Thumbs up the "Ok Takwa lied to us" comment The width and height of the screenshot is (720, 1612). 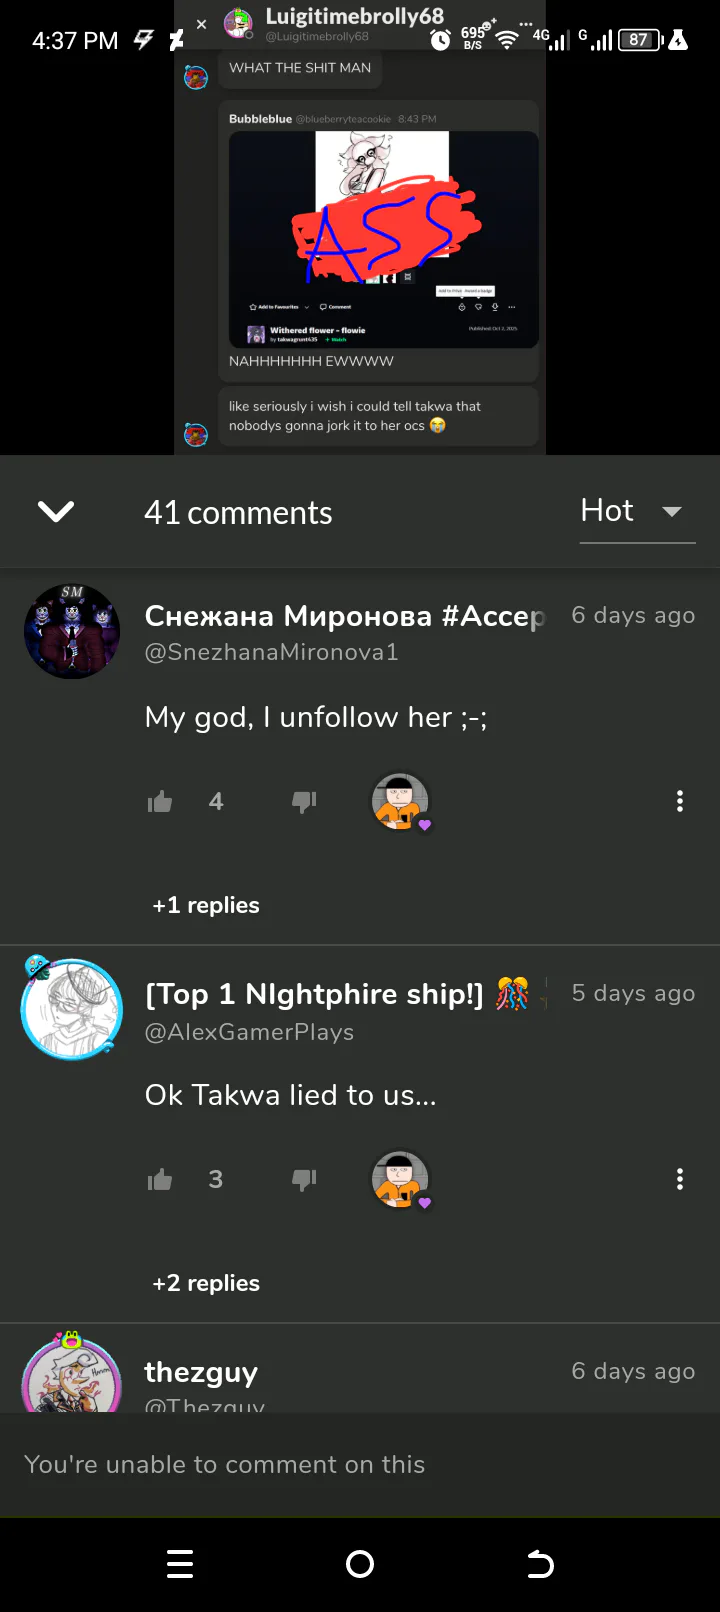pos(160,1179)
